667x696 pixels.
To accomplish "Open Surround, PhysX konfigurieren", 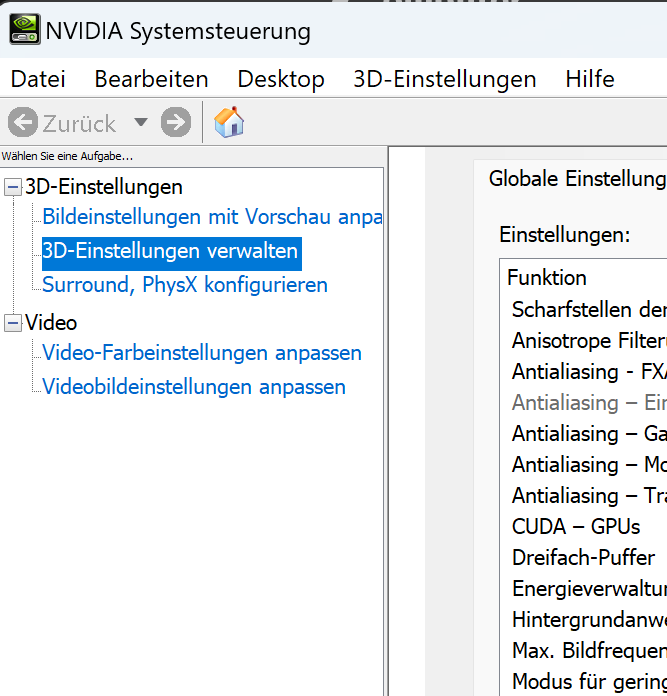I will click(185, 285).
